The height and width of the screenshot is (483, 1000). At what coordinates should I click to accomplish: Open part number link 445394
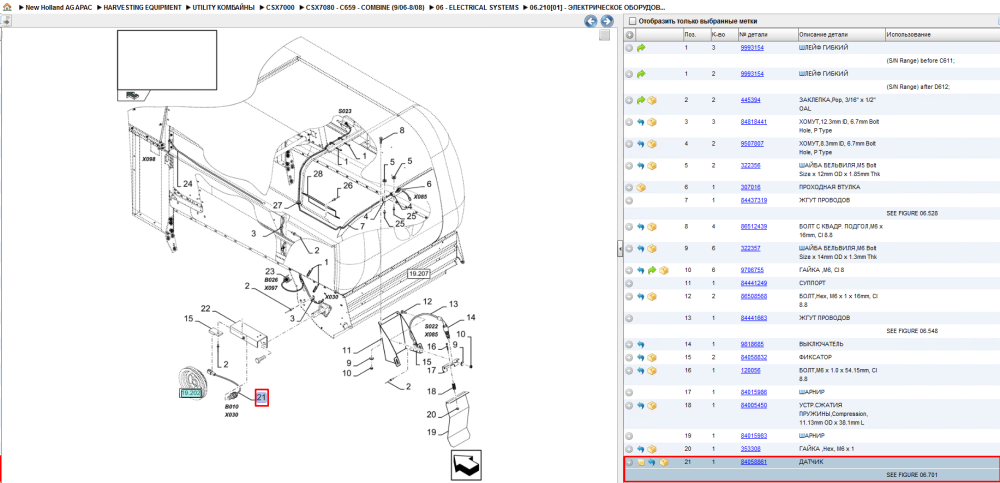click(750, 100)
